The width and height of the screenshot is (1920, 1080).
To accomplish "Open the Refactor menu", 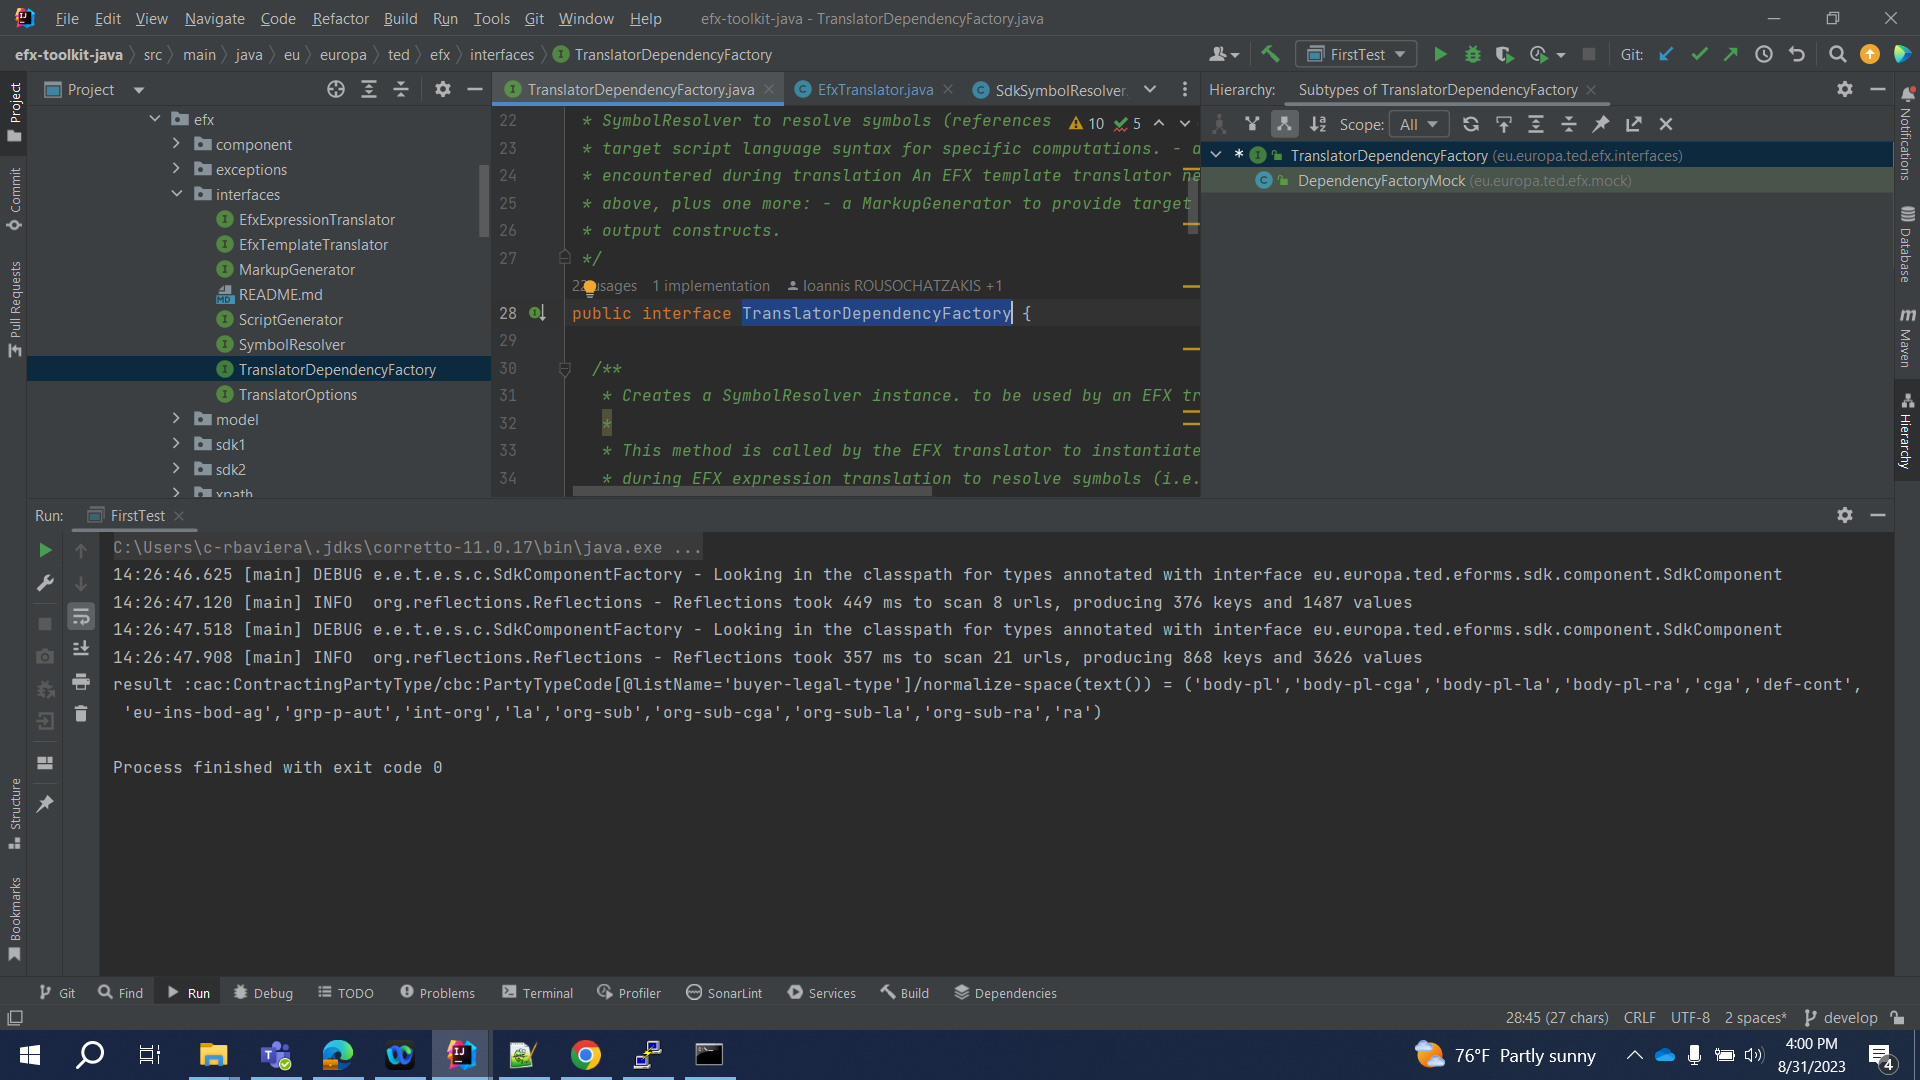I will [340, 18].
